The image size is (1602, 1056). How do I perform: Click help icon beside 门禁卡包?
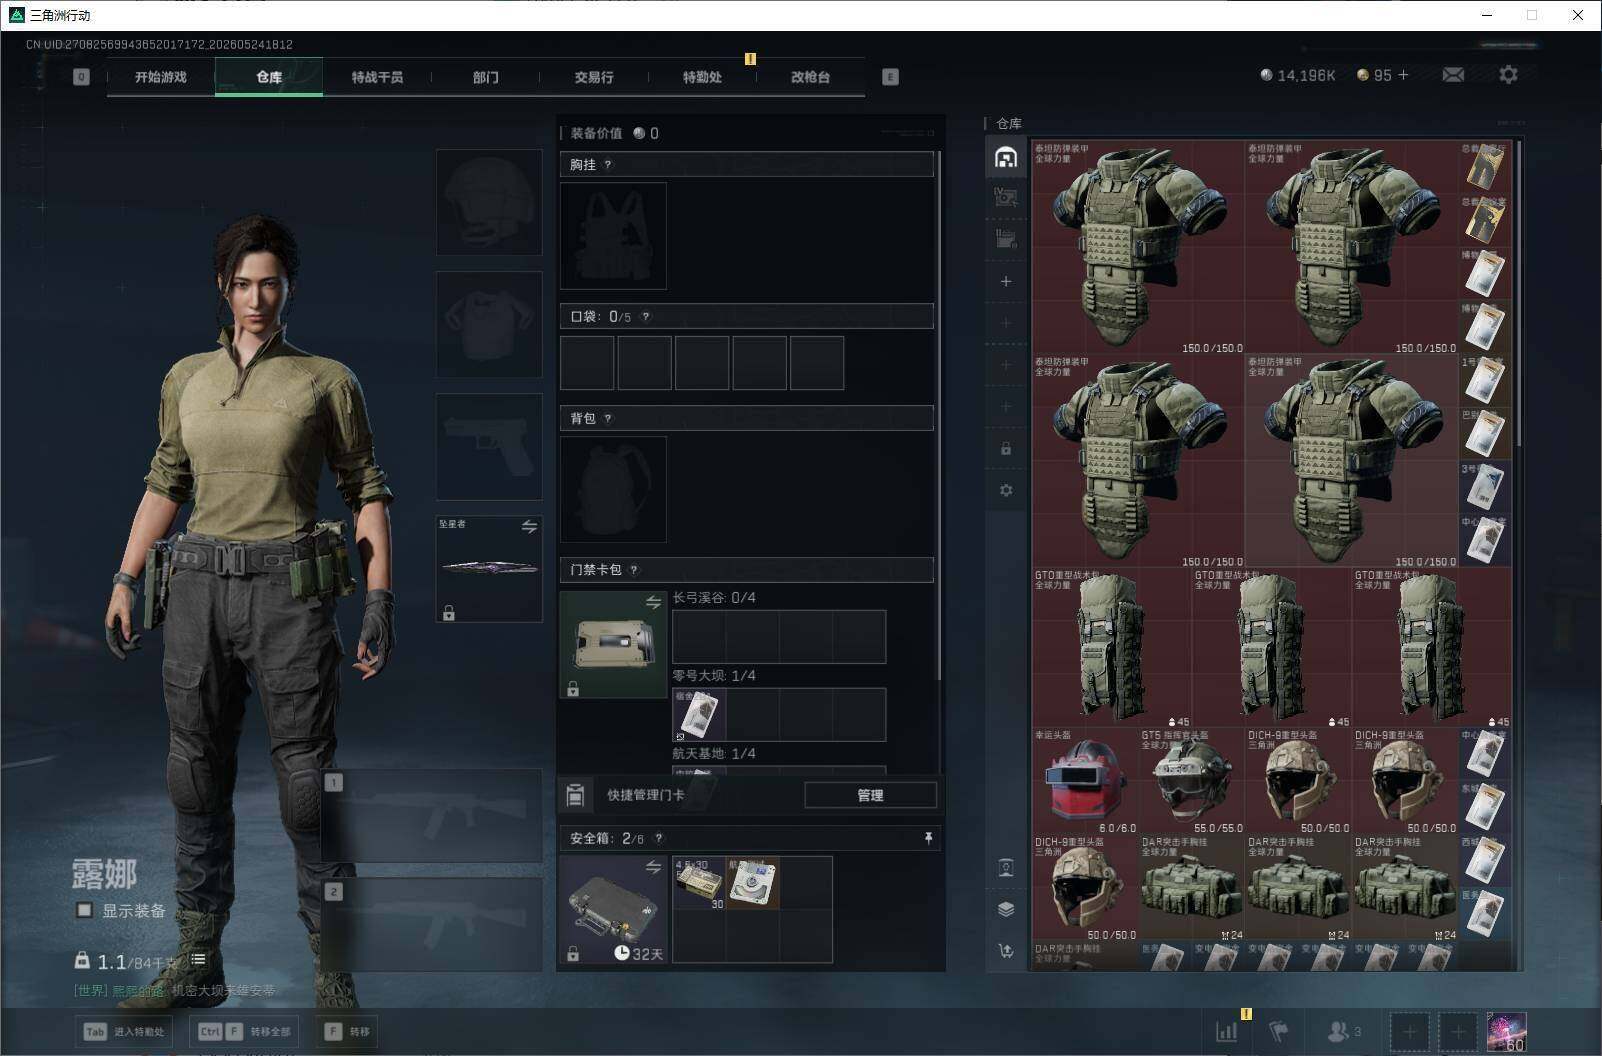coord(633,570)
